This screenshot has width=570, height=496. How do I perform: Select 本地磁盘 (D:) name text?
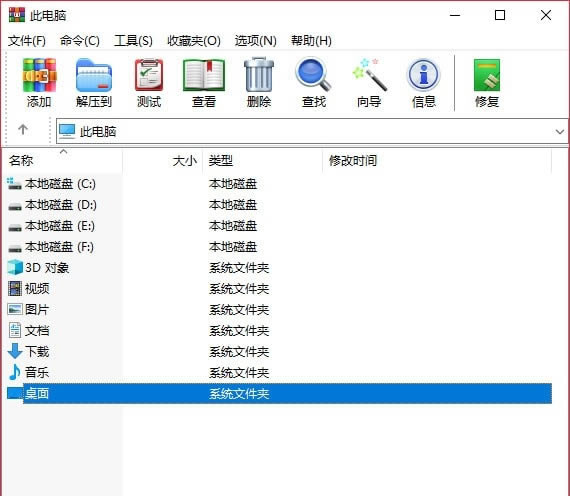pyautogui.click(x=61, y=205)
